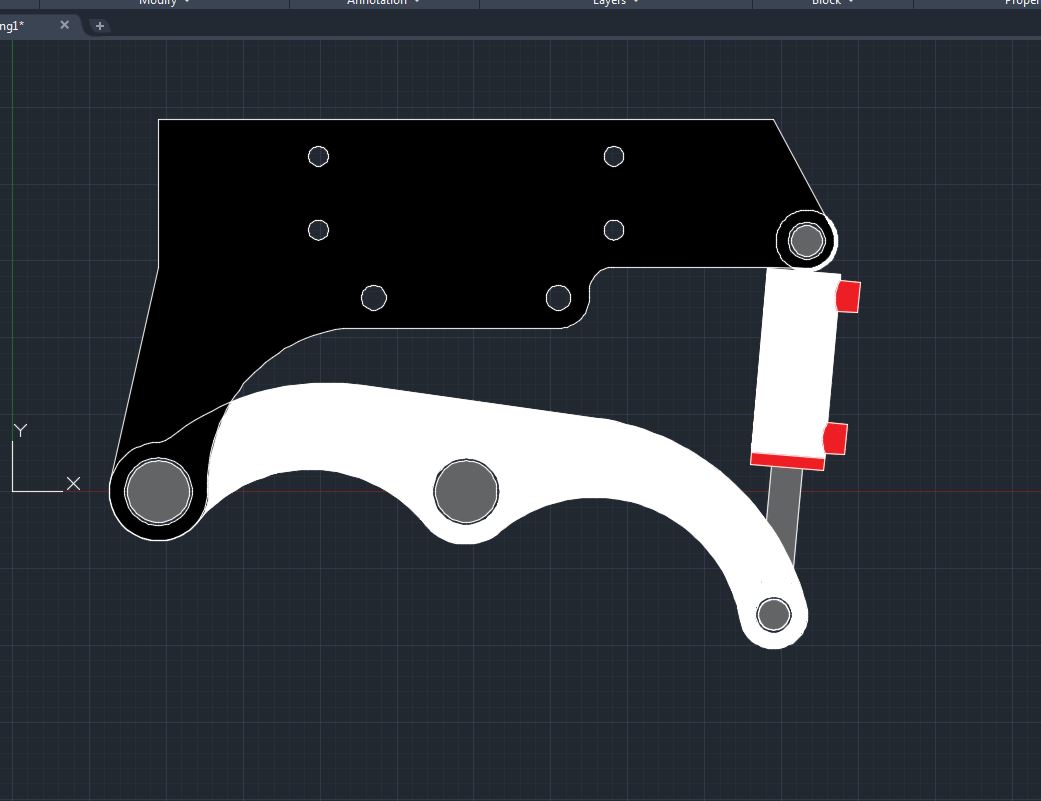
Task: Switch to the Drawing1 file tab
Action: 14,25
